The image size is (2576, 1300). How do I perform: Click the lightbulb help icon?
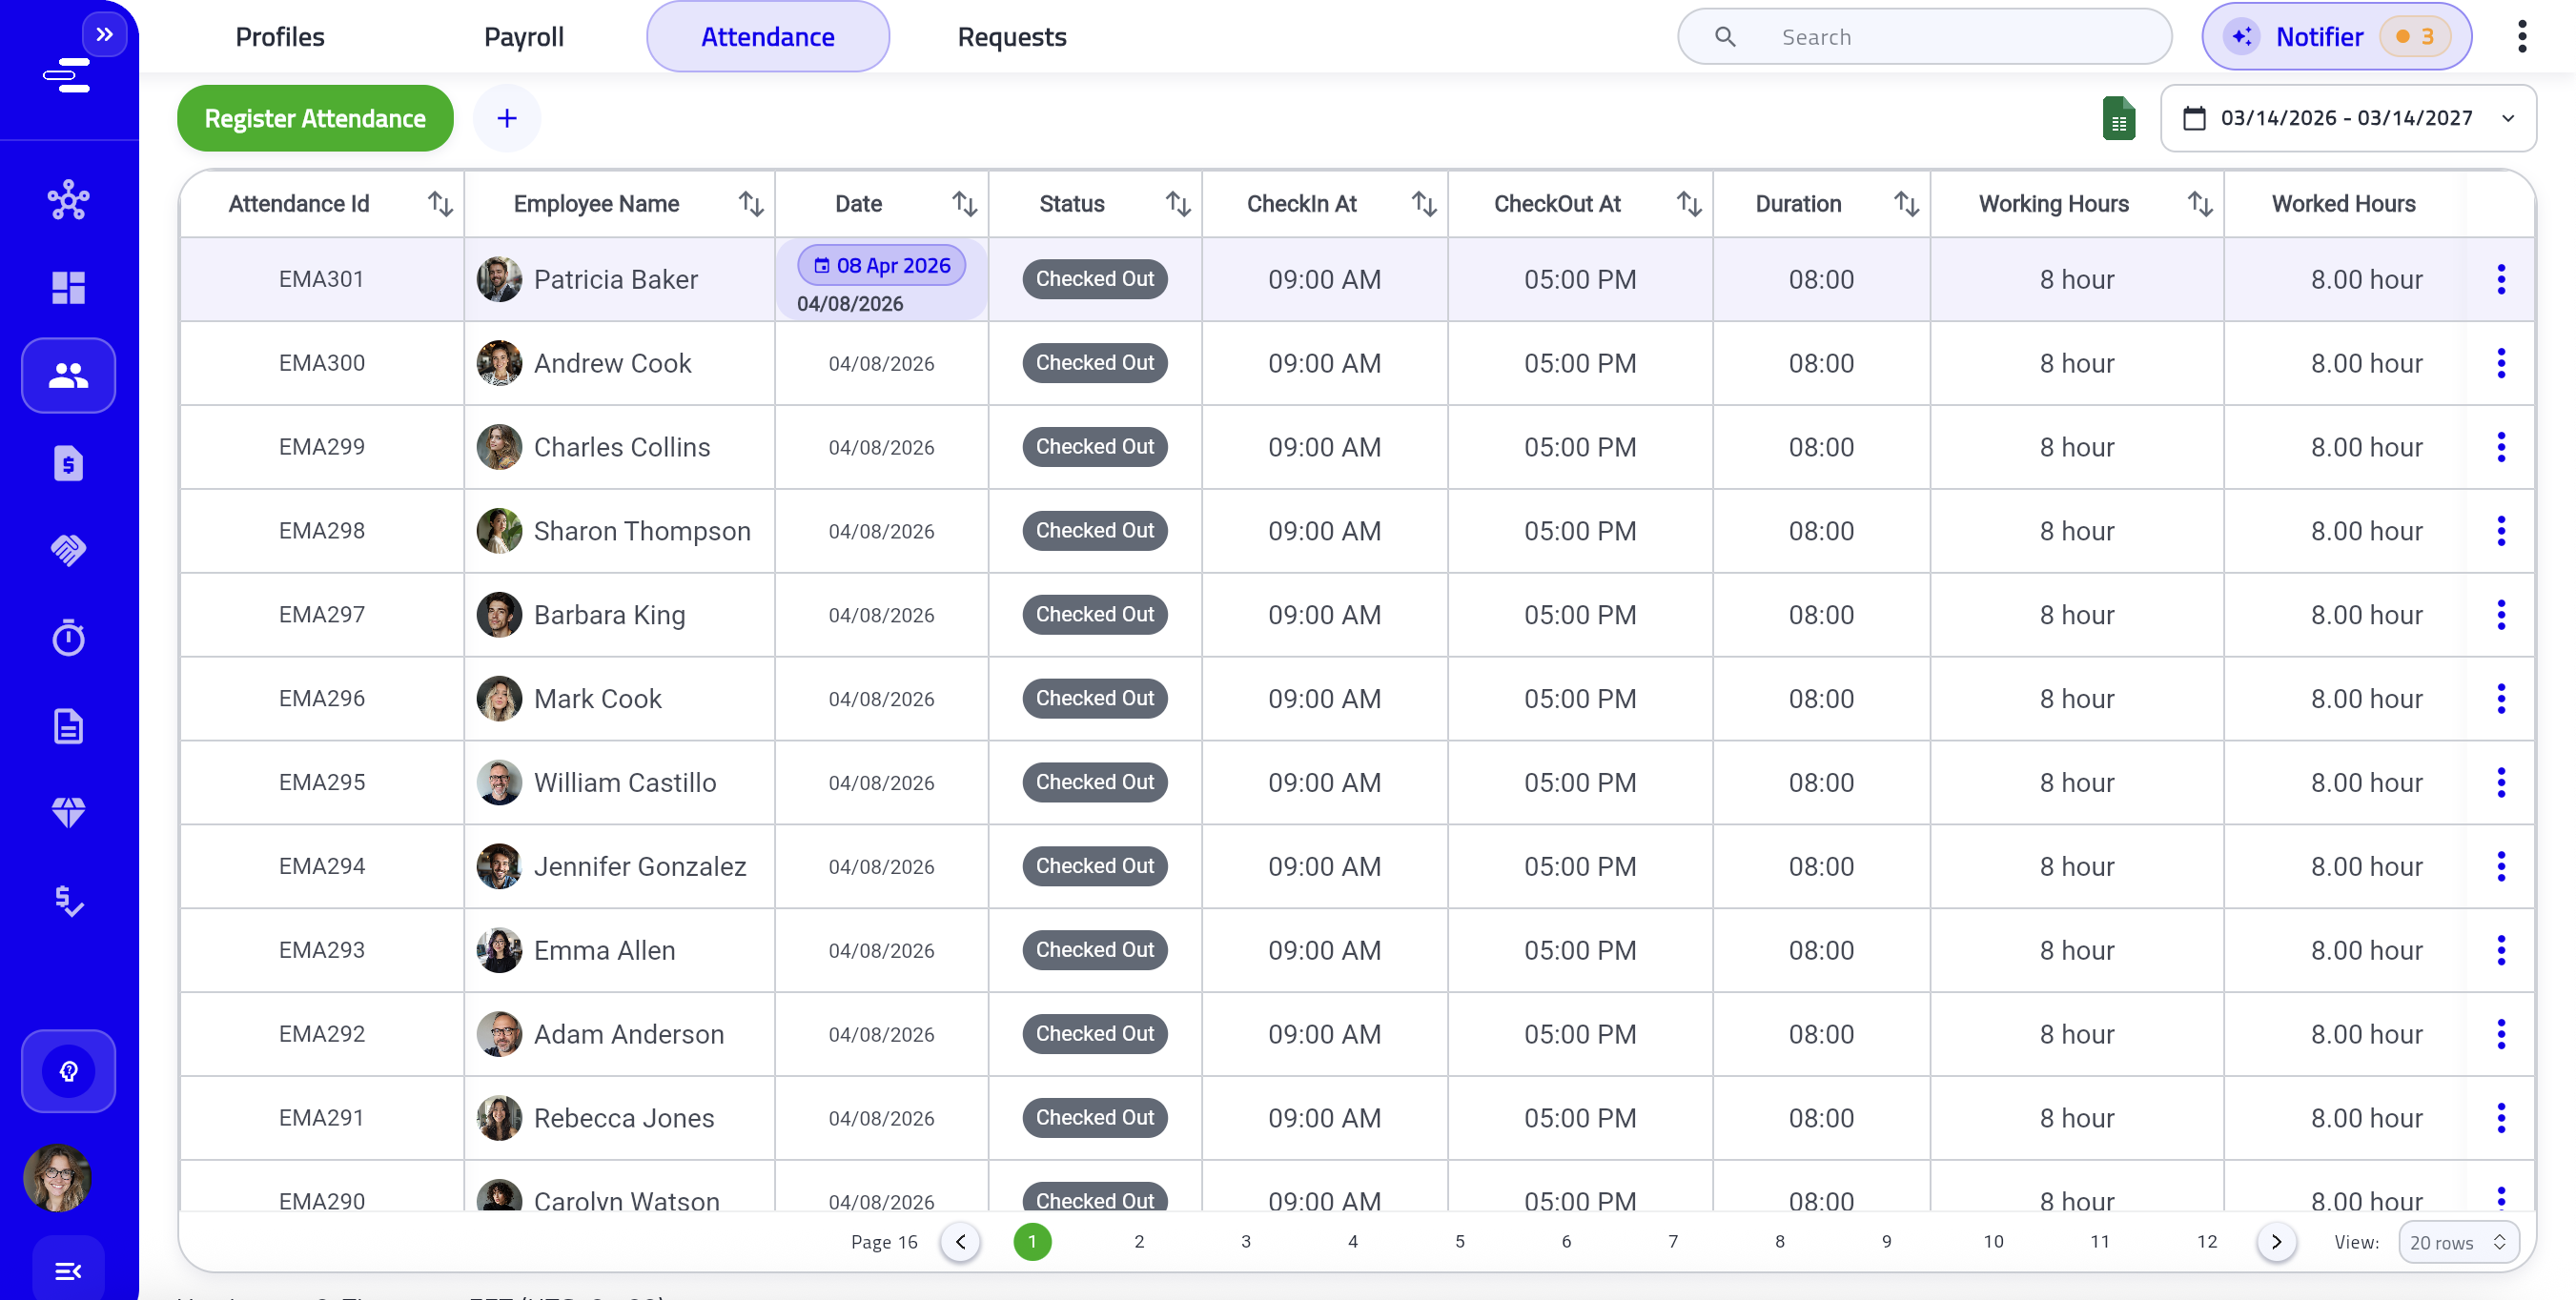point(68,1071)
